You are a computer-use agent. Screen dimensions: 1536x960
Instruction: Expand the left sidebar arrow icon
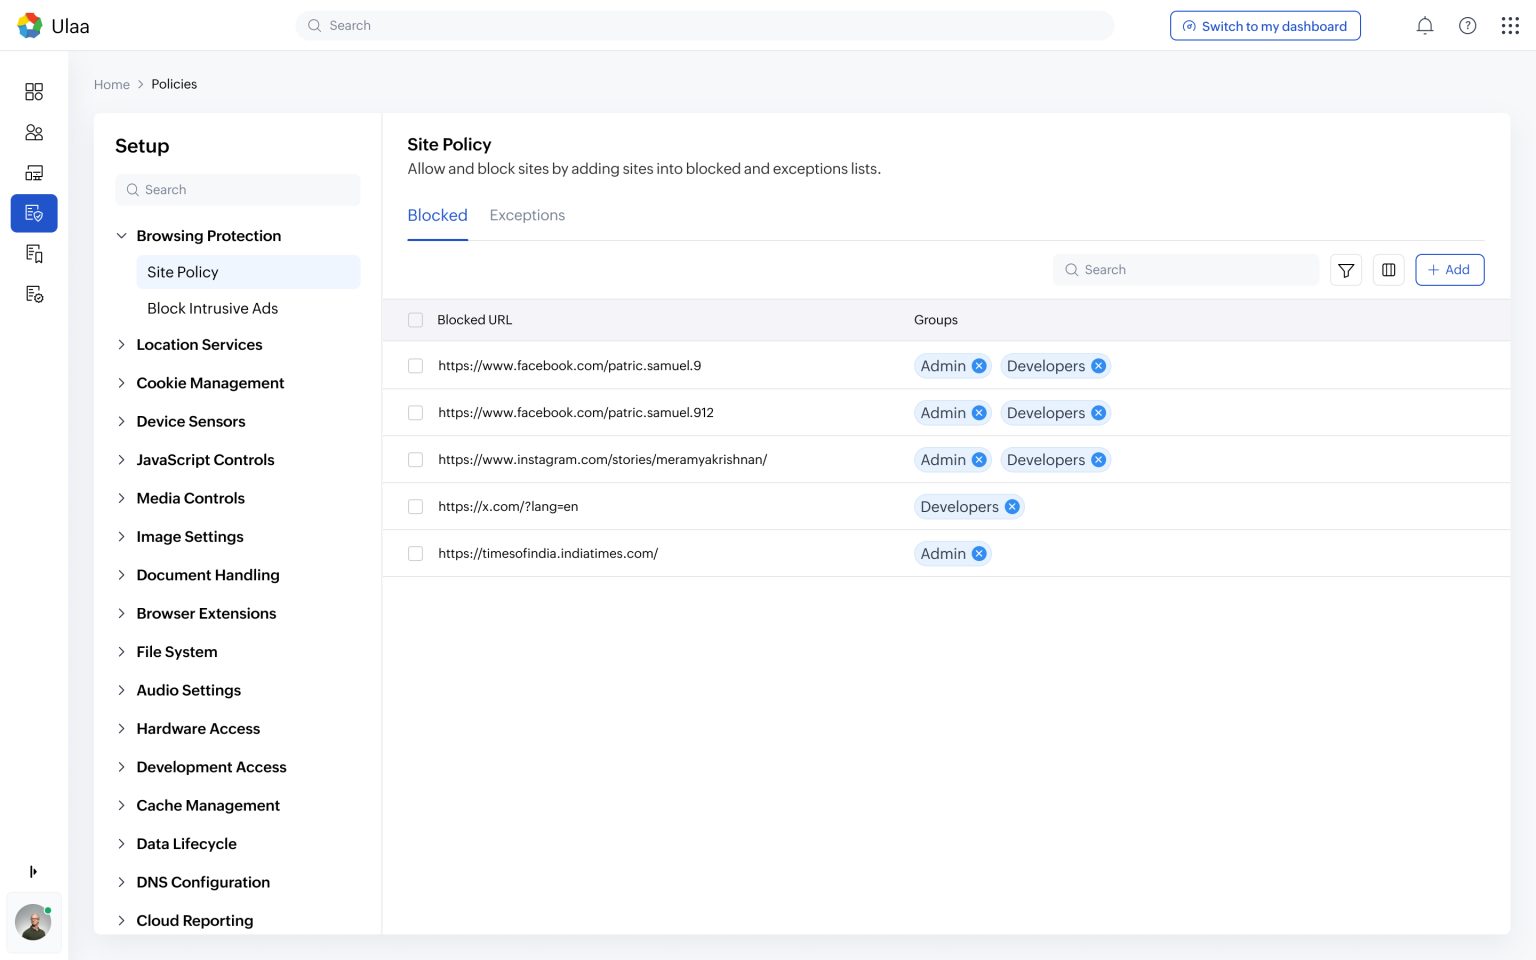coord(33,872)
